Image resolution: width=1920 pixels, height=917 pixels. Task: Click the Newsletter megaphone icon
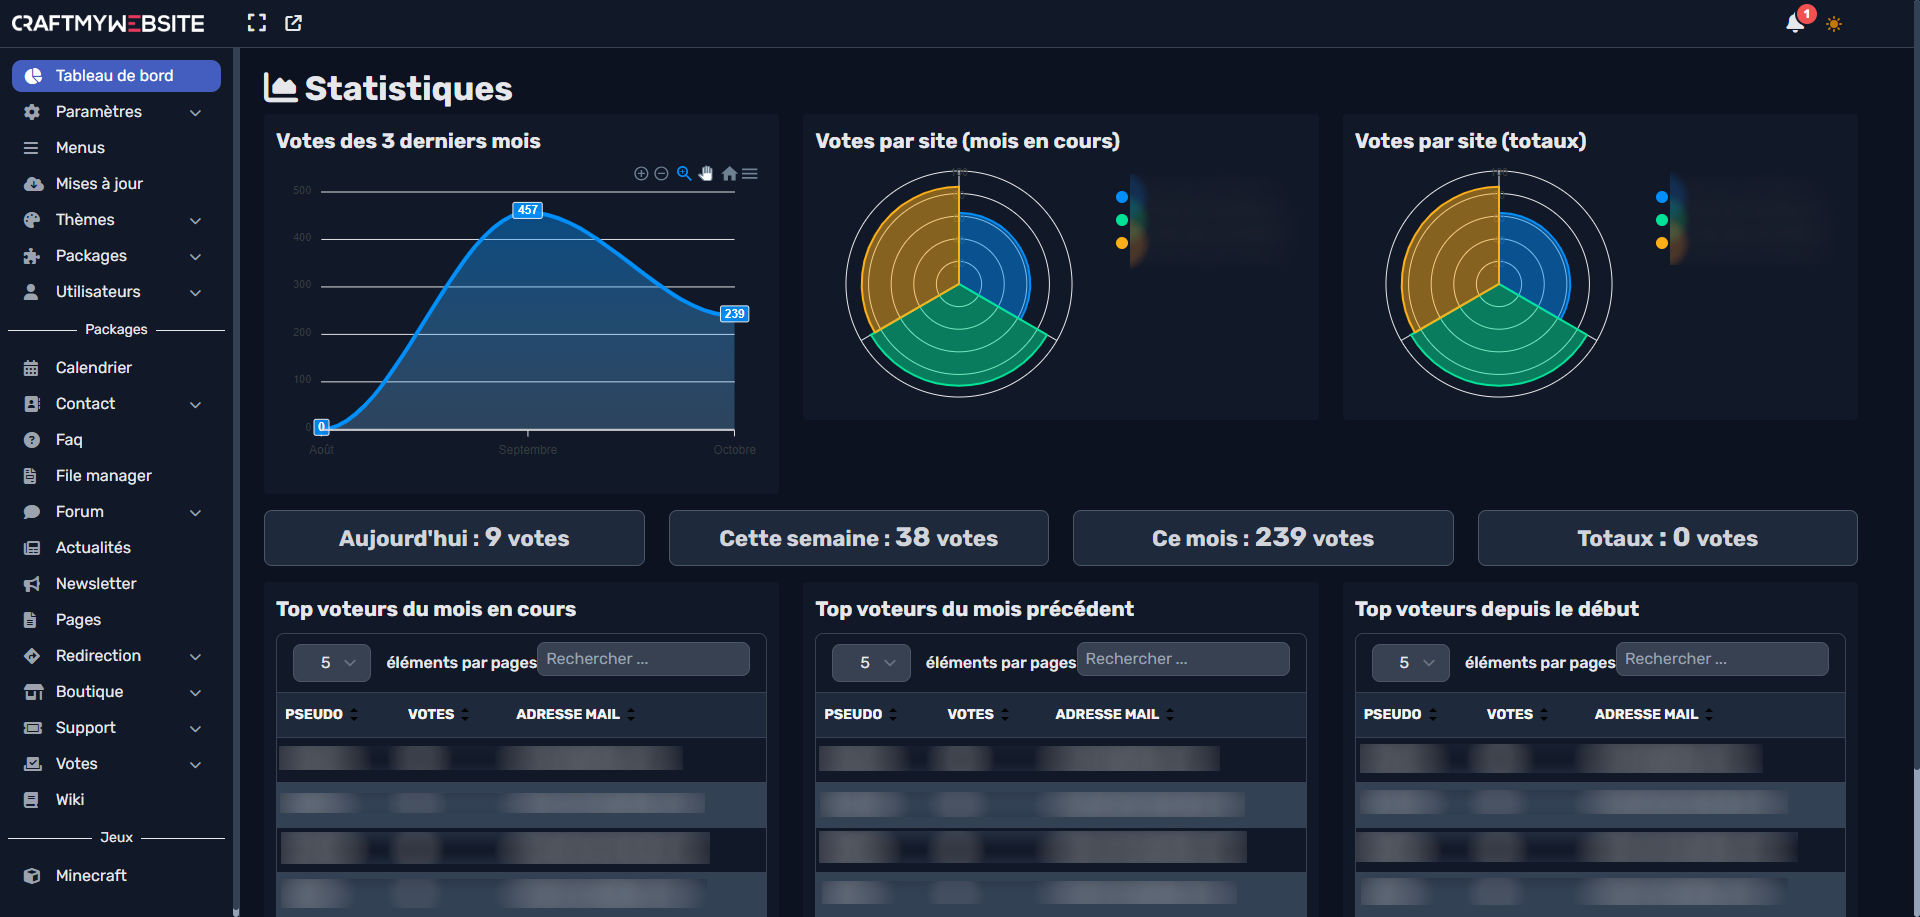[32, 584]
